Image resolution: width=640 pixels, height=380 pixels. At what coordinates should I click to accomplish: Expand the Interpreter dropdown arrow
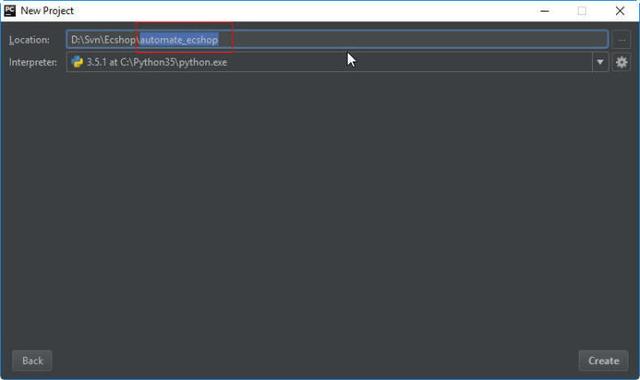tap(600, 62)
